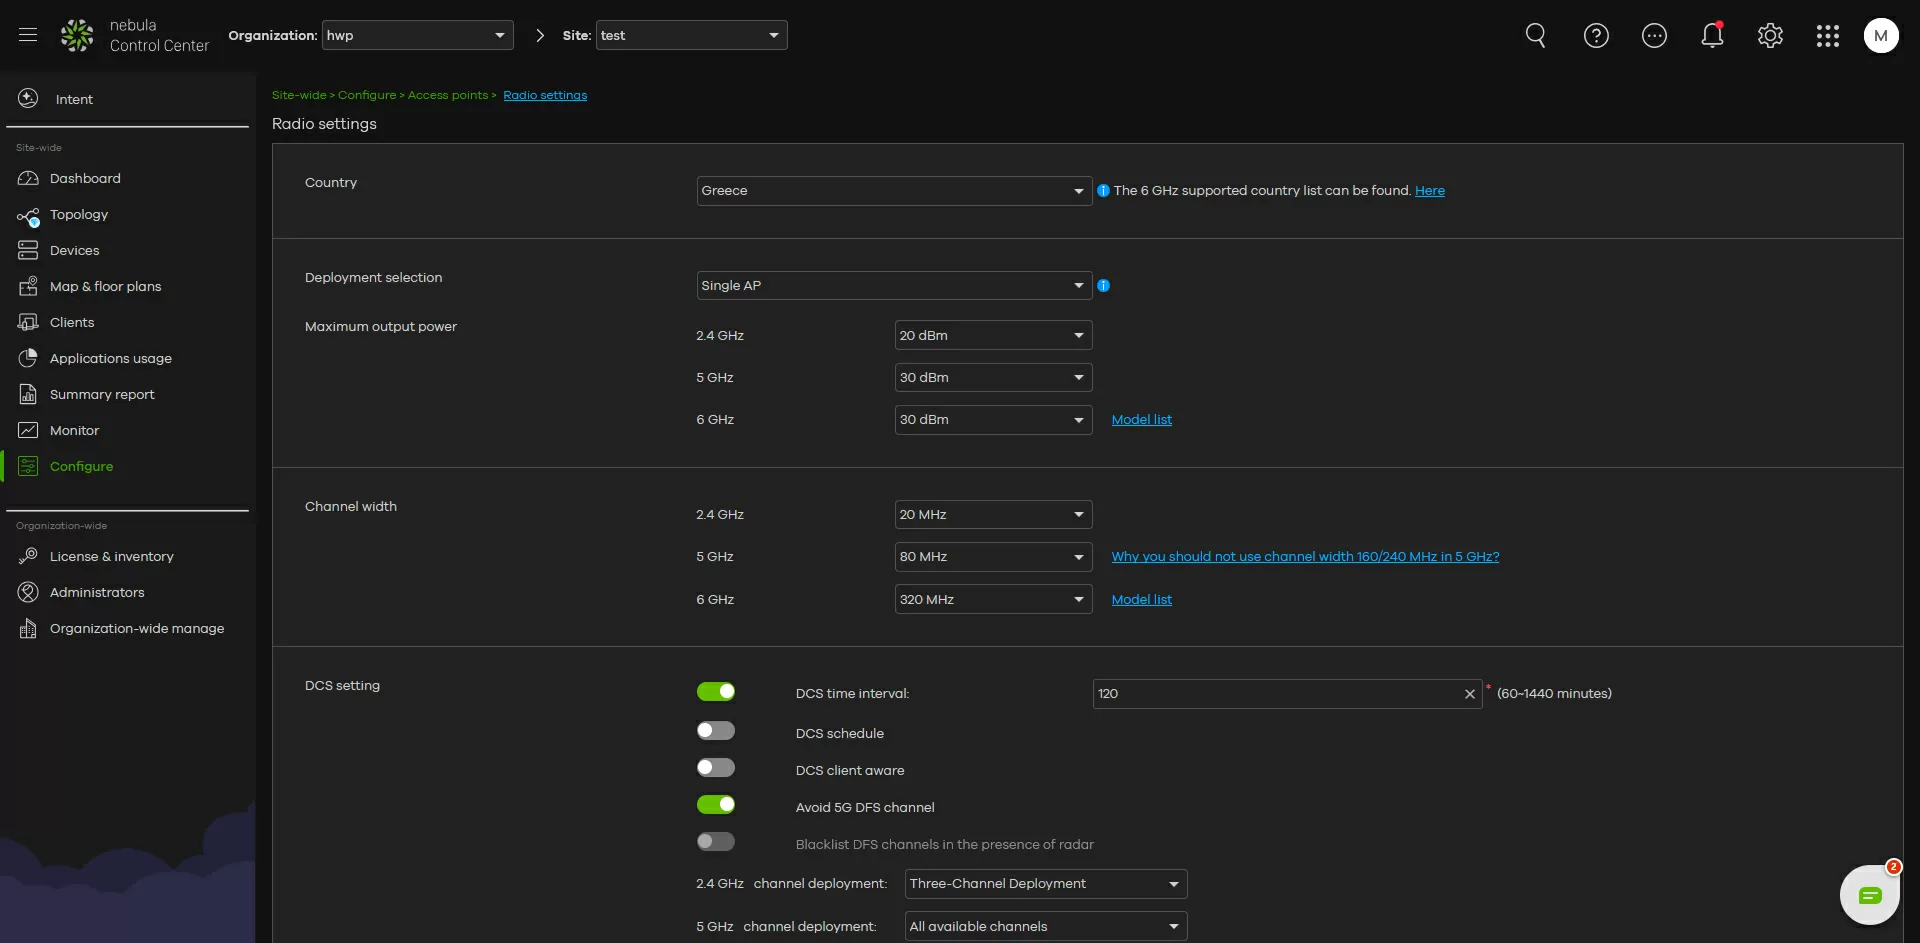Expand the 2.4 GHz channel deployment dropdown

click(1045, 884)
